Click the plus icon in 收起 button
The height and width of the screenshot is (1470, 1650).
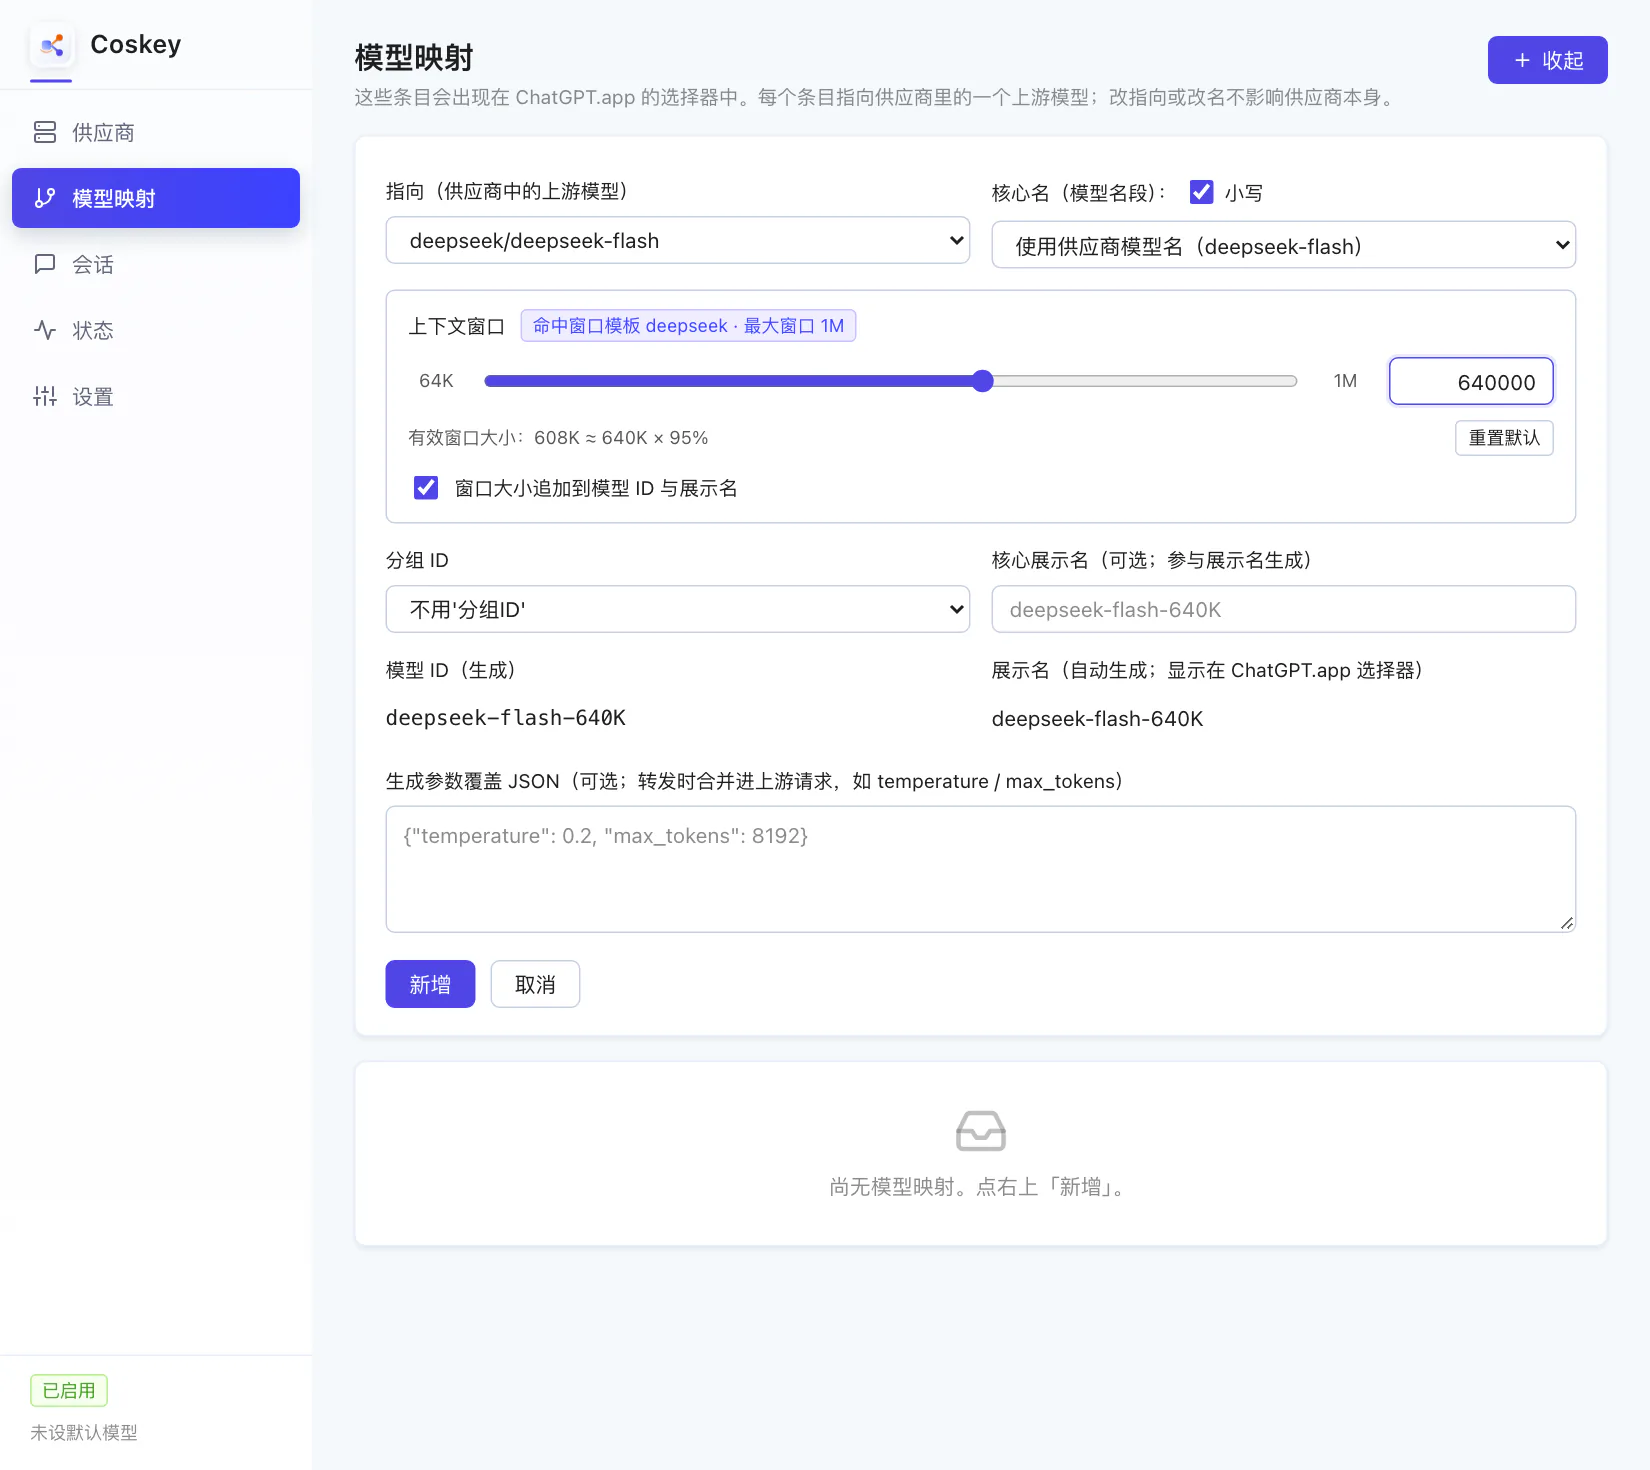click(x=1522, y=60)
